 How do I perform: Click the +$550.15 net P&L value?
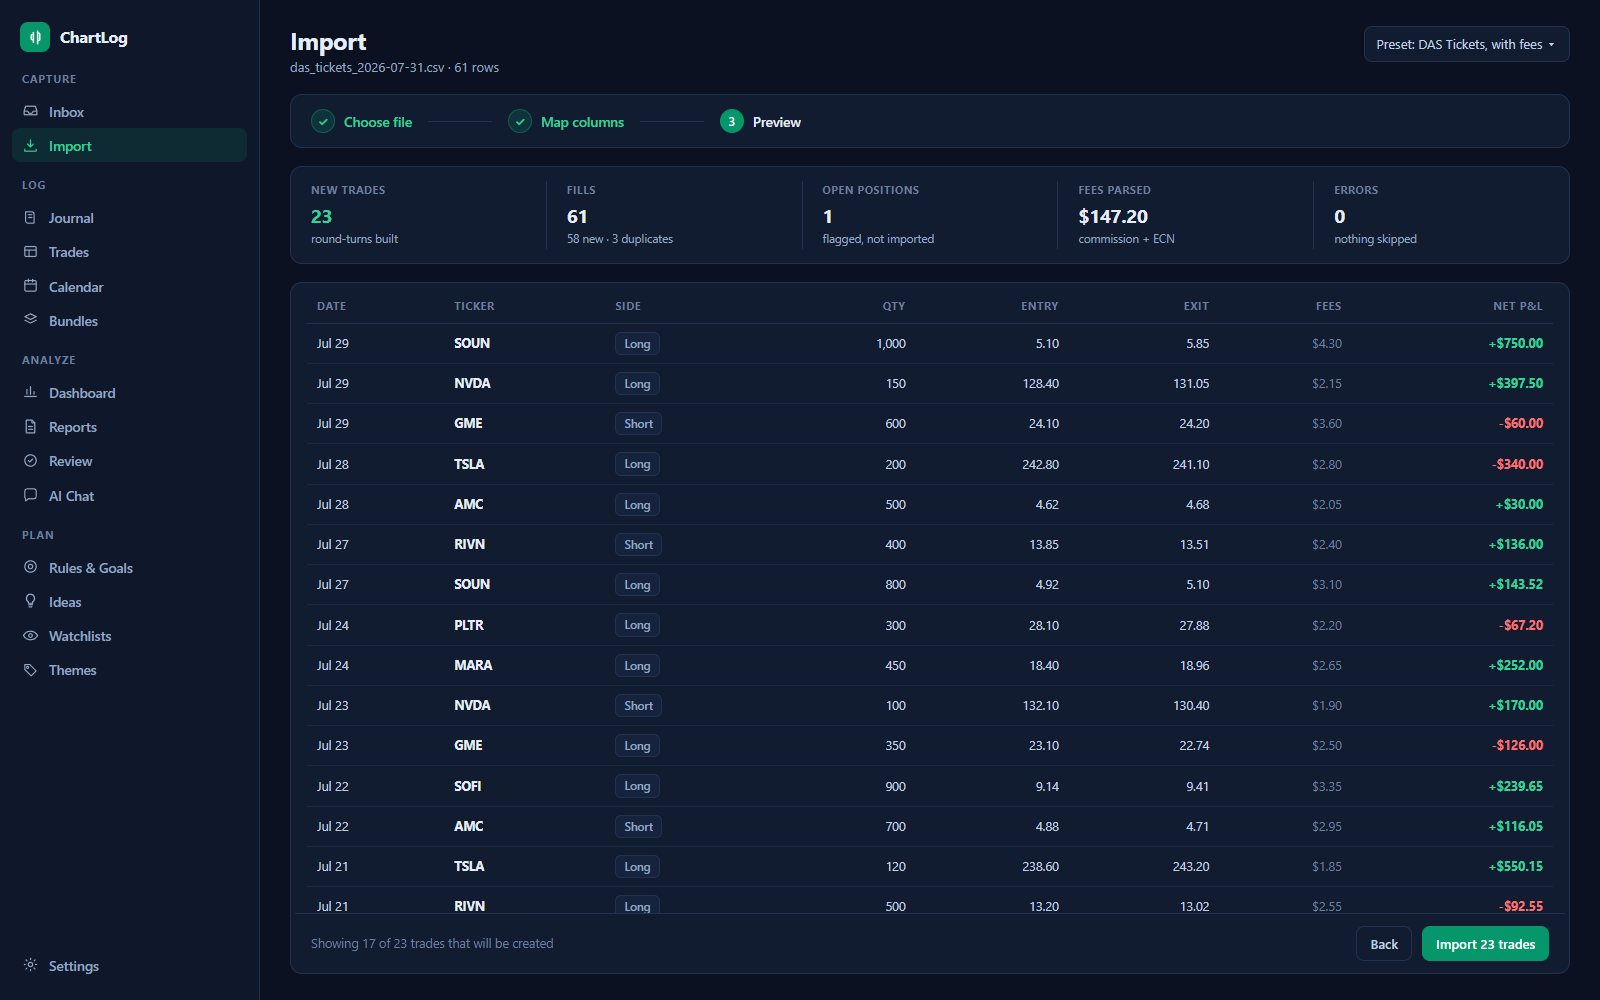click(1515, 866)
